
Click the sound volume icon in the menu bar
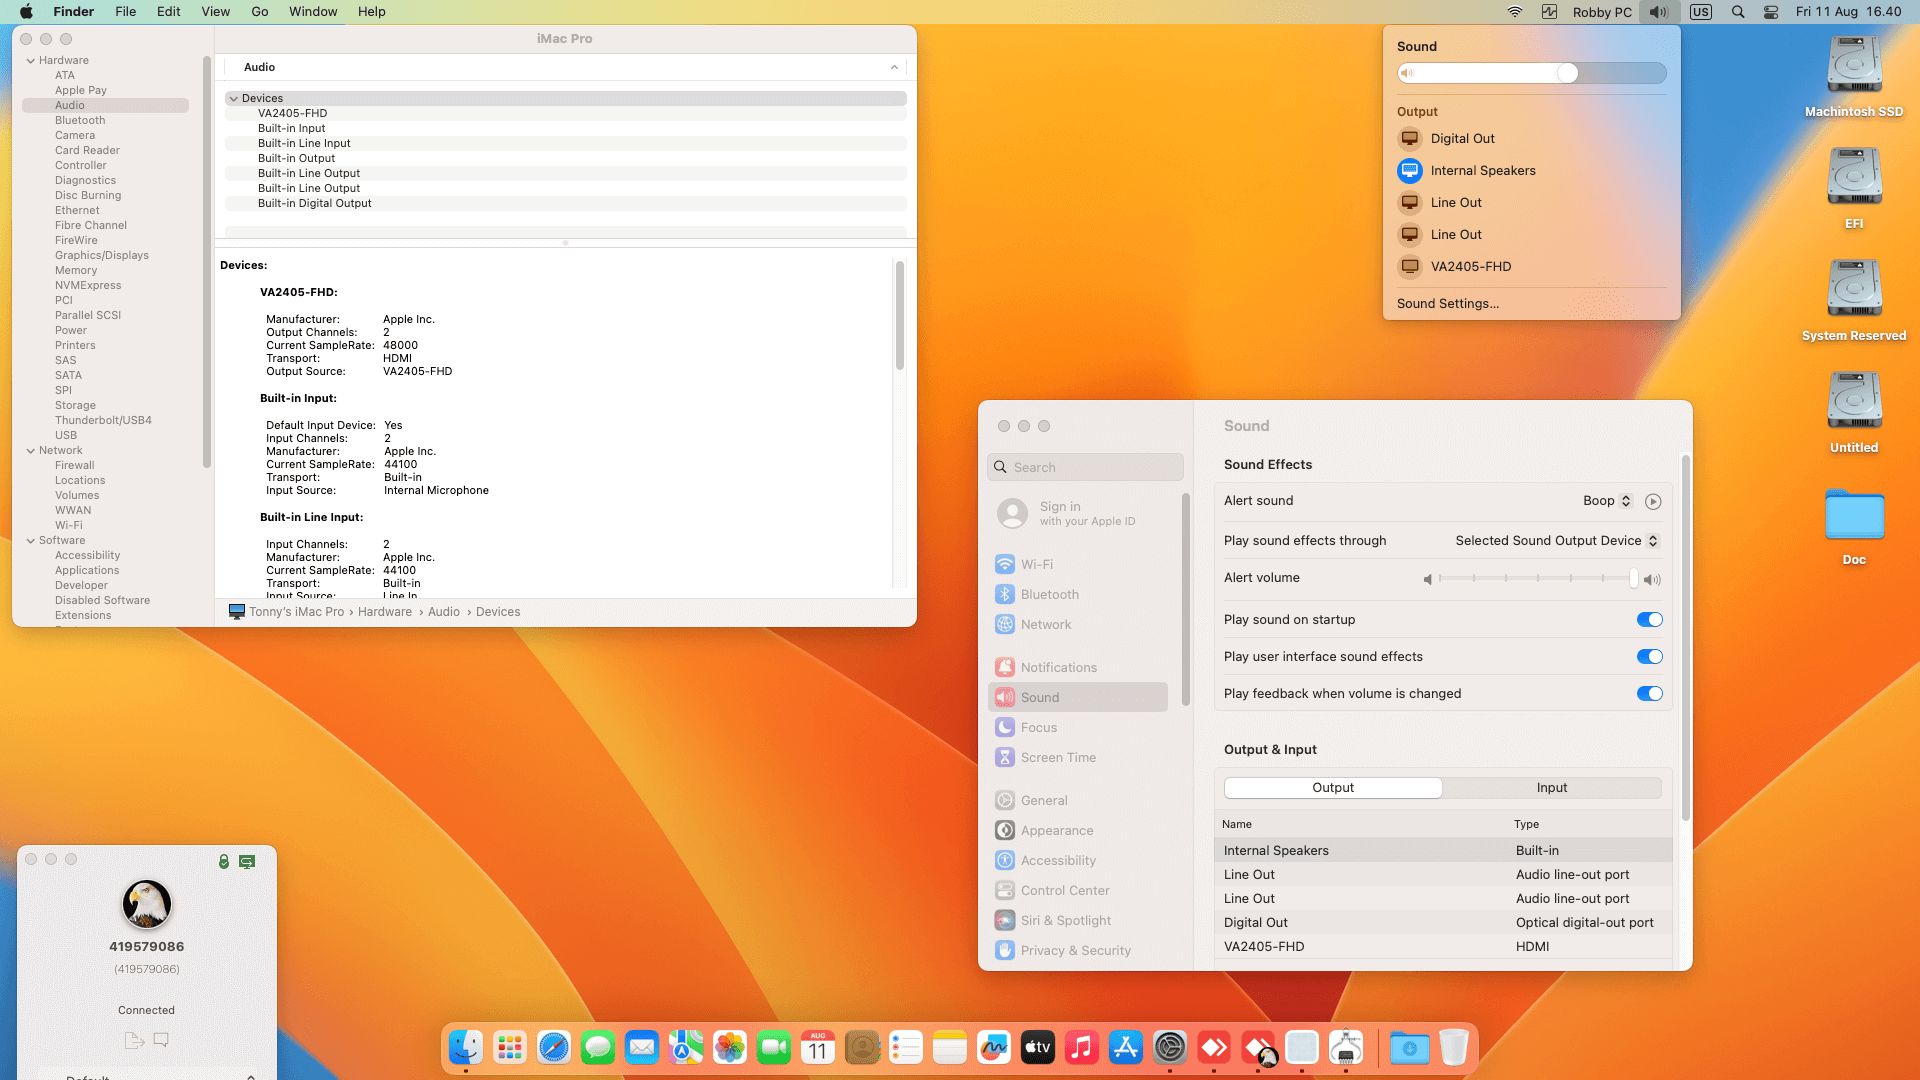click(1658, 12)
